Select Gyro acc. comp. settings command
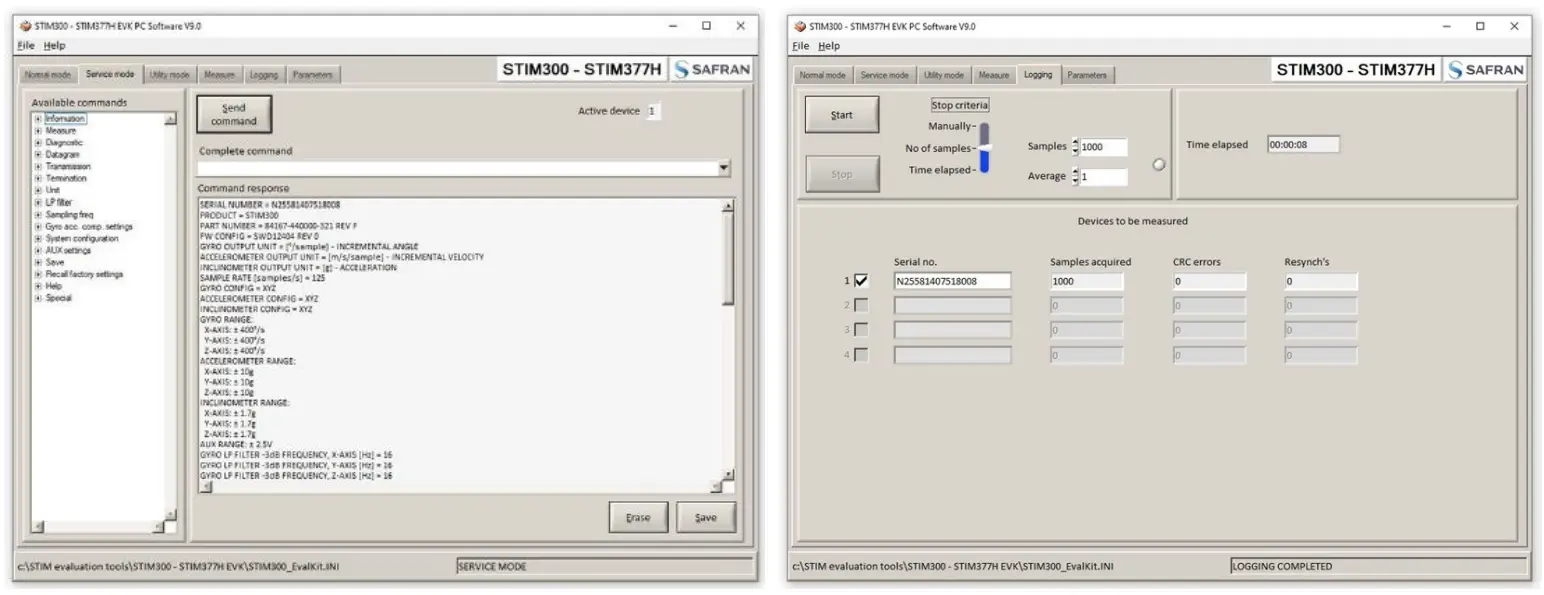1544x595 pixels. (x=89, y=227)
